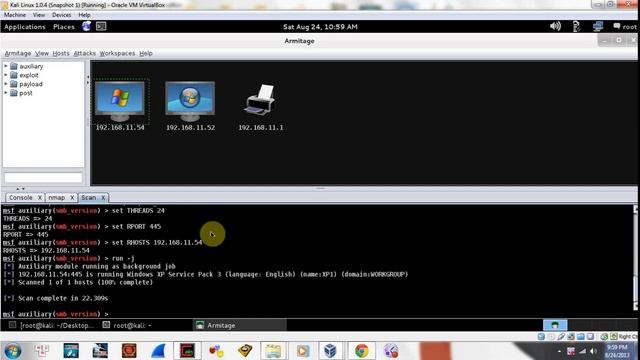Click the file explorer folder taskbar icon
This screenshot has height=360, width=640.
[x=273, y=351]
